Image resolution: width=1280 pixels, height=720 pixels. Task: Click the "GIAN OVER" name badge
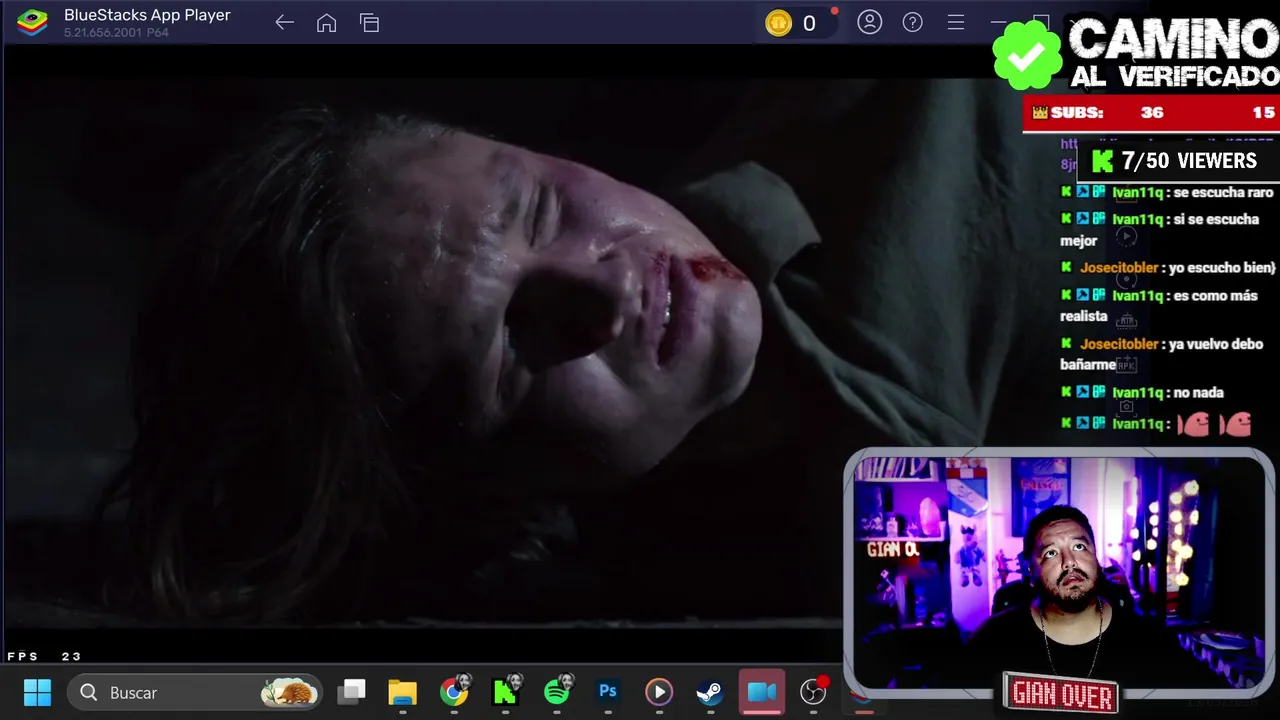tap(1060, 692)
